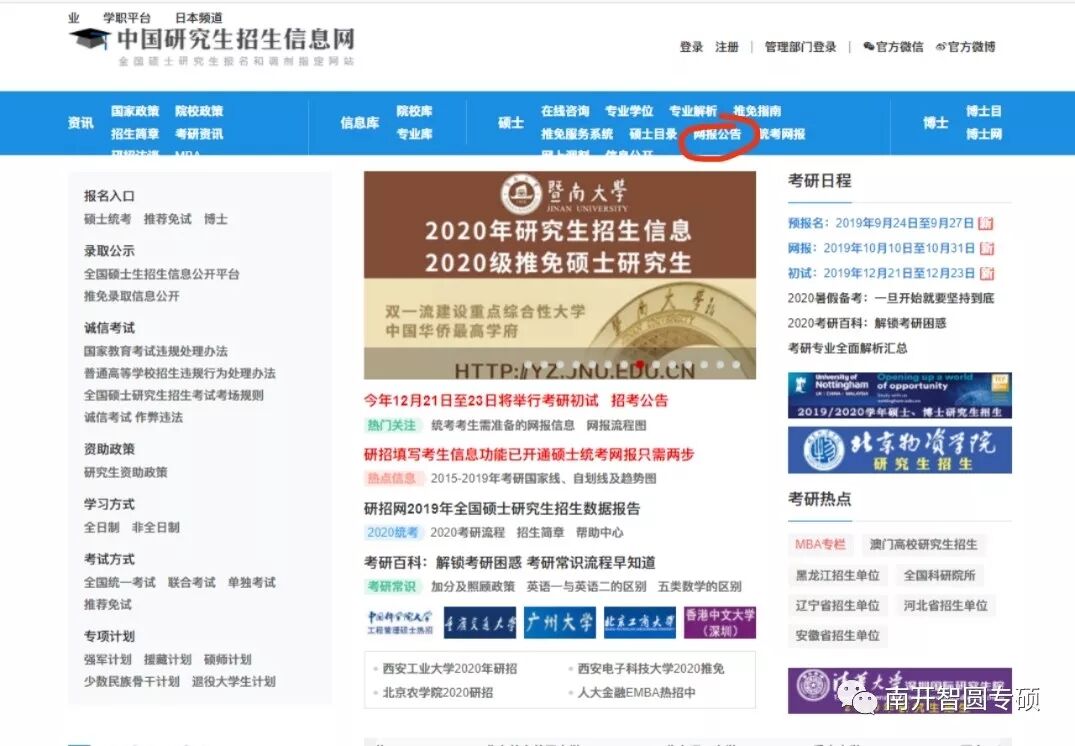Open 全国硕士生招生信息公开平台 link

click(162, 274)
